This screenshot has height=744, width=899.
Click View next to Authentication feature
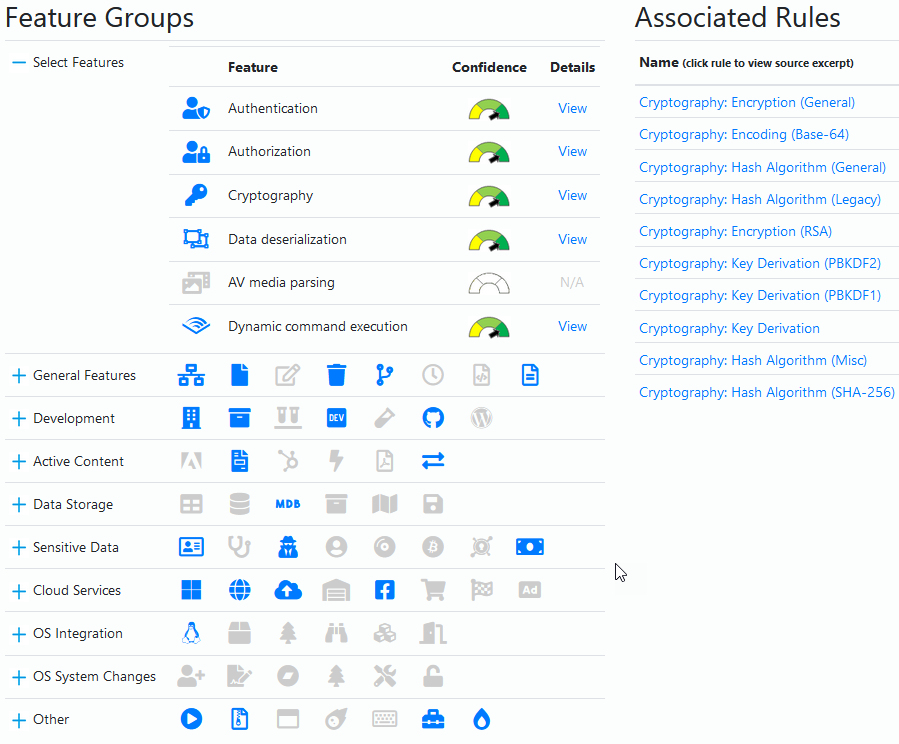[572, 108]
